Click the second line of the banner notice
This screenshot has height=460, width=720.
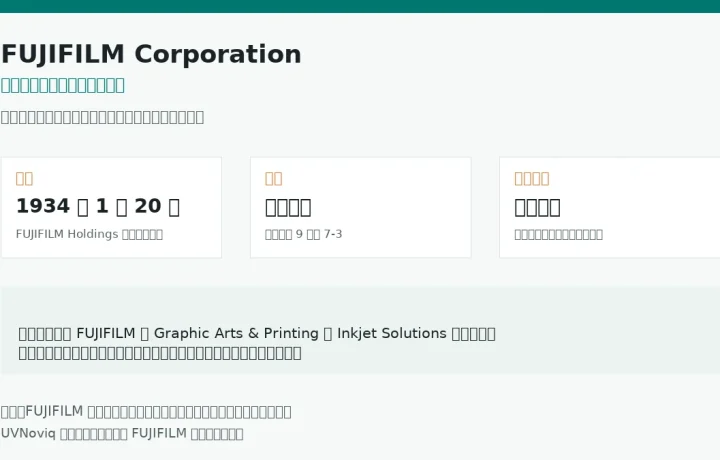pyautogui.click(x=160, y=353)
